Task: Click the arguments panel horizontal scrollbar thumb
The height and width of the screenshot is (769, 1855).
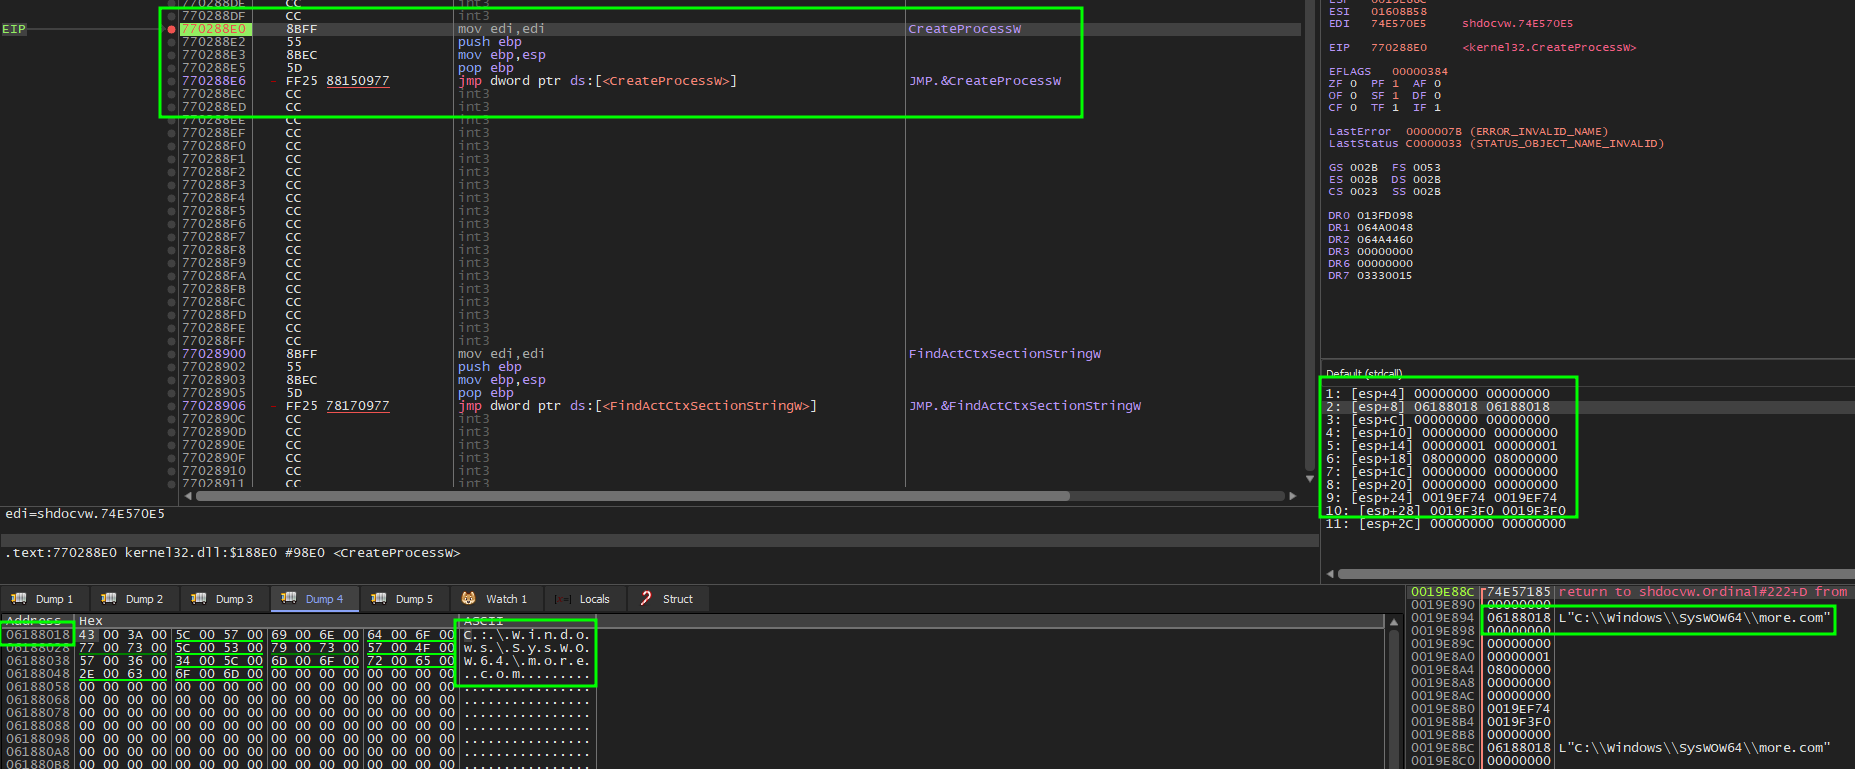Action: coord(1596,574)
